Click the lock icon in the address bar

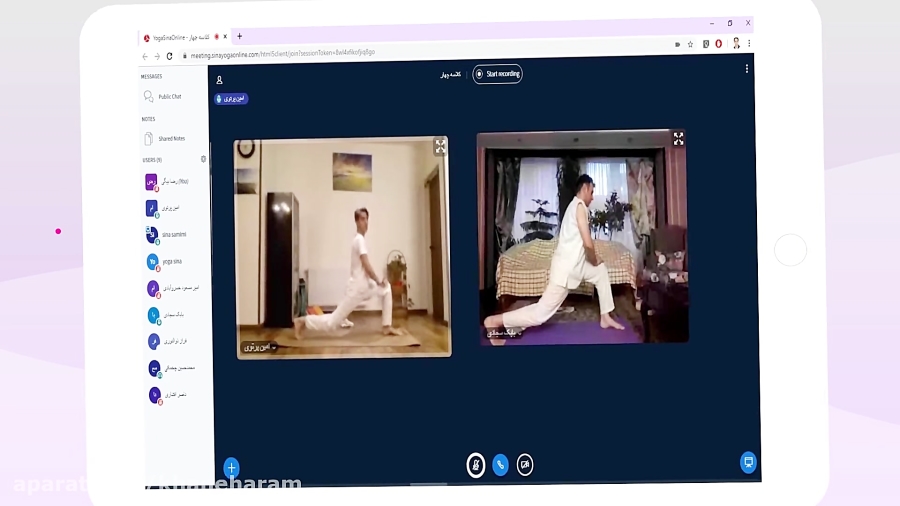coord(184,56)
